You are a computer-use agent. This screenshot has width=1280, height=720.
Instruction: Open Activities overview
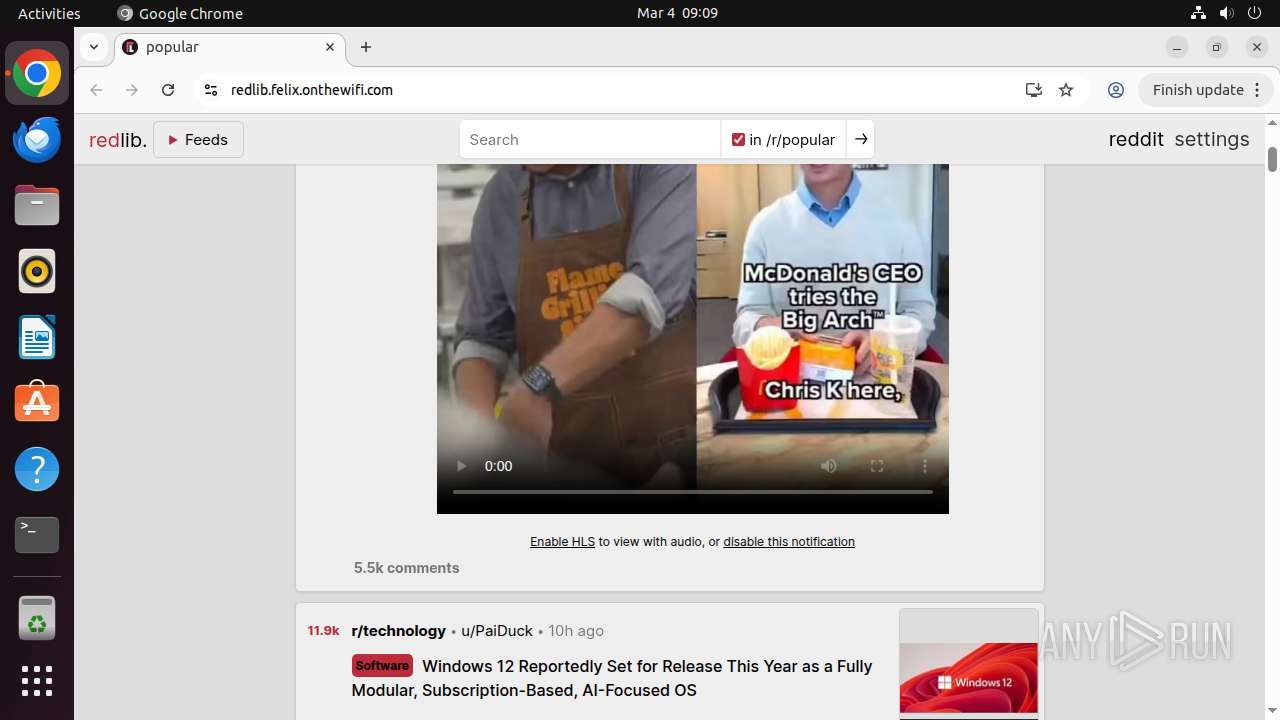49,13
